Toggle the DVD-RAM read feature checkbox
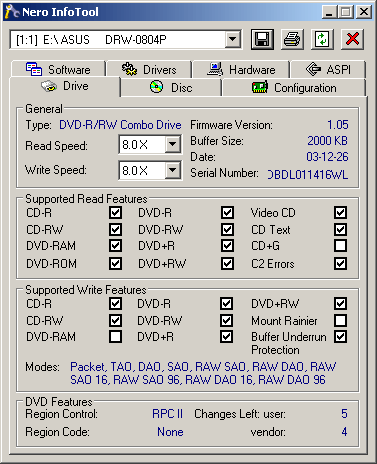This screenshot has height=464, width=377. click(115, 246)
